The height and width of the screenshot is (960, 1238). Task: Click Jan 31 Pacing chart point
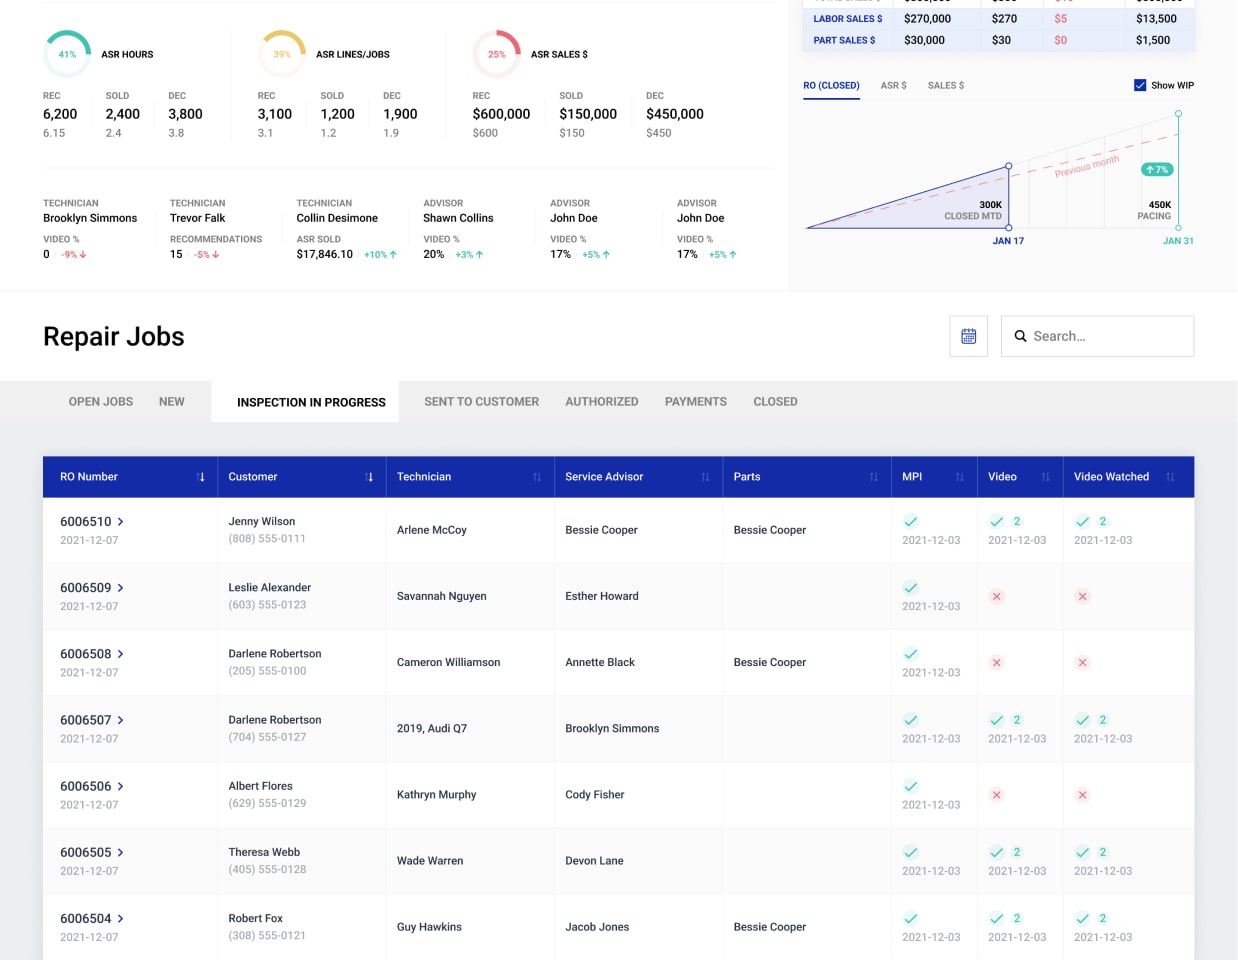(x=1178, y=114)
